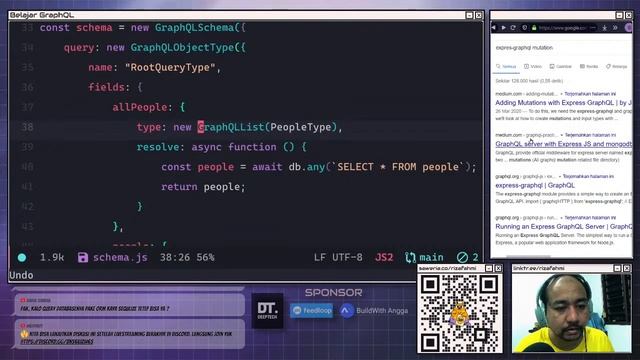The image size is (640, 360).
Task: Click the error count 2 in the modeline
Action: 475,258
